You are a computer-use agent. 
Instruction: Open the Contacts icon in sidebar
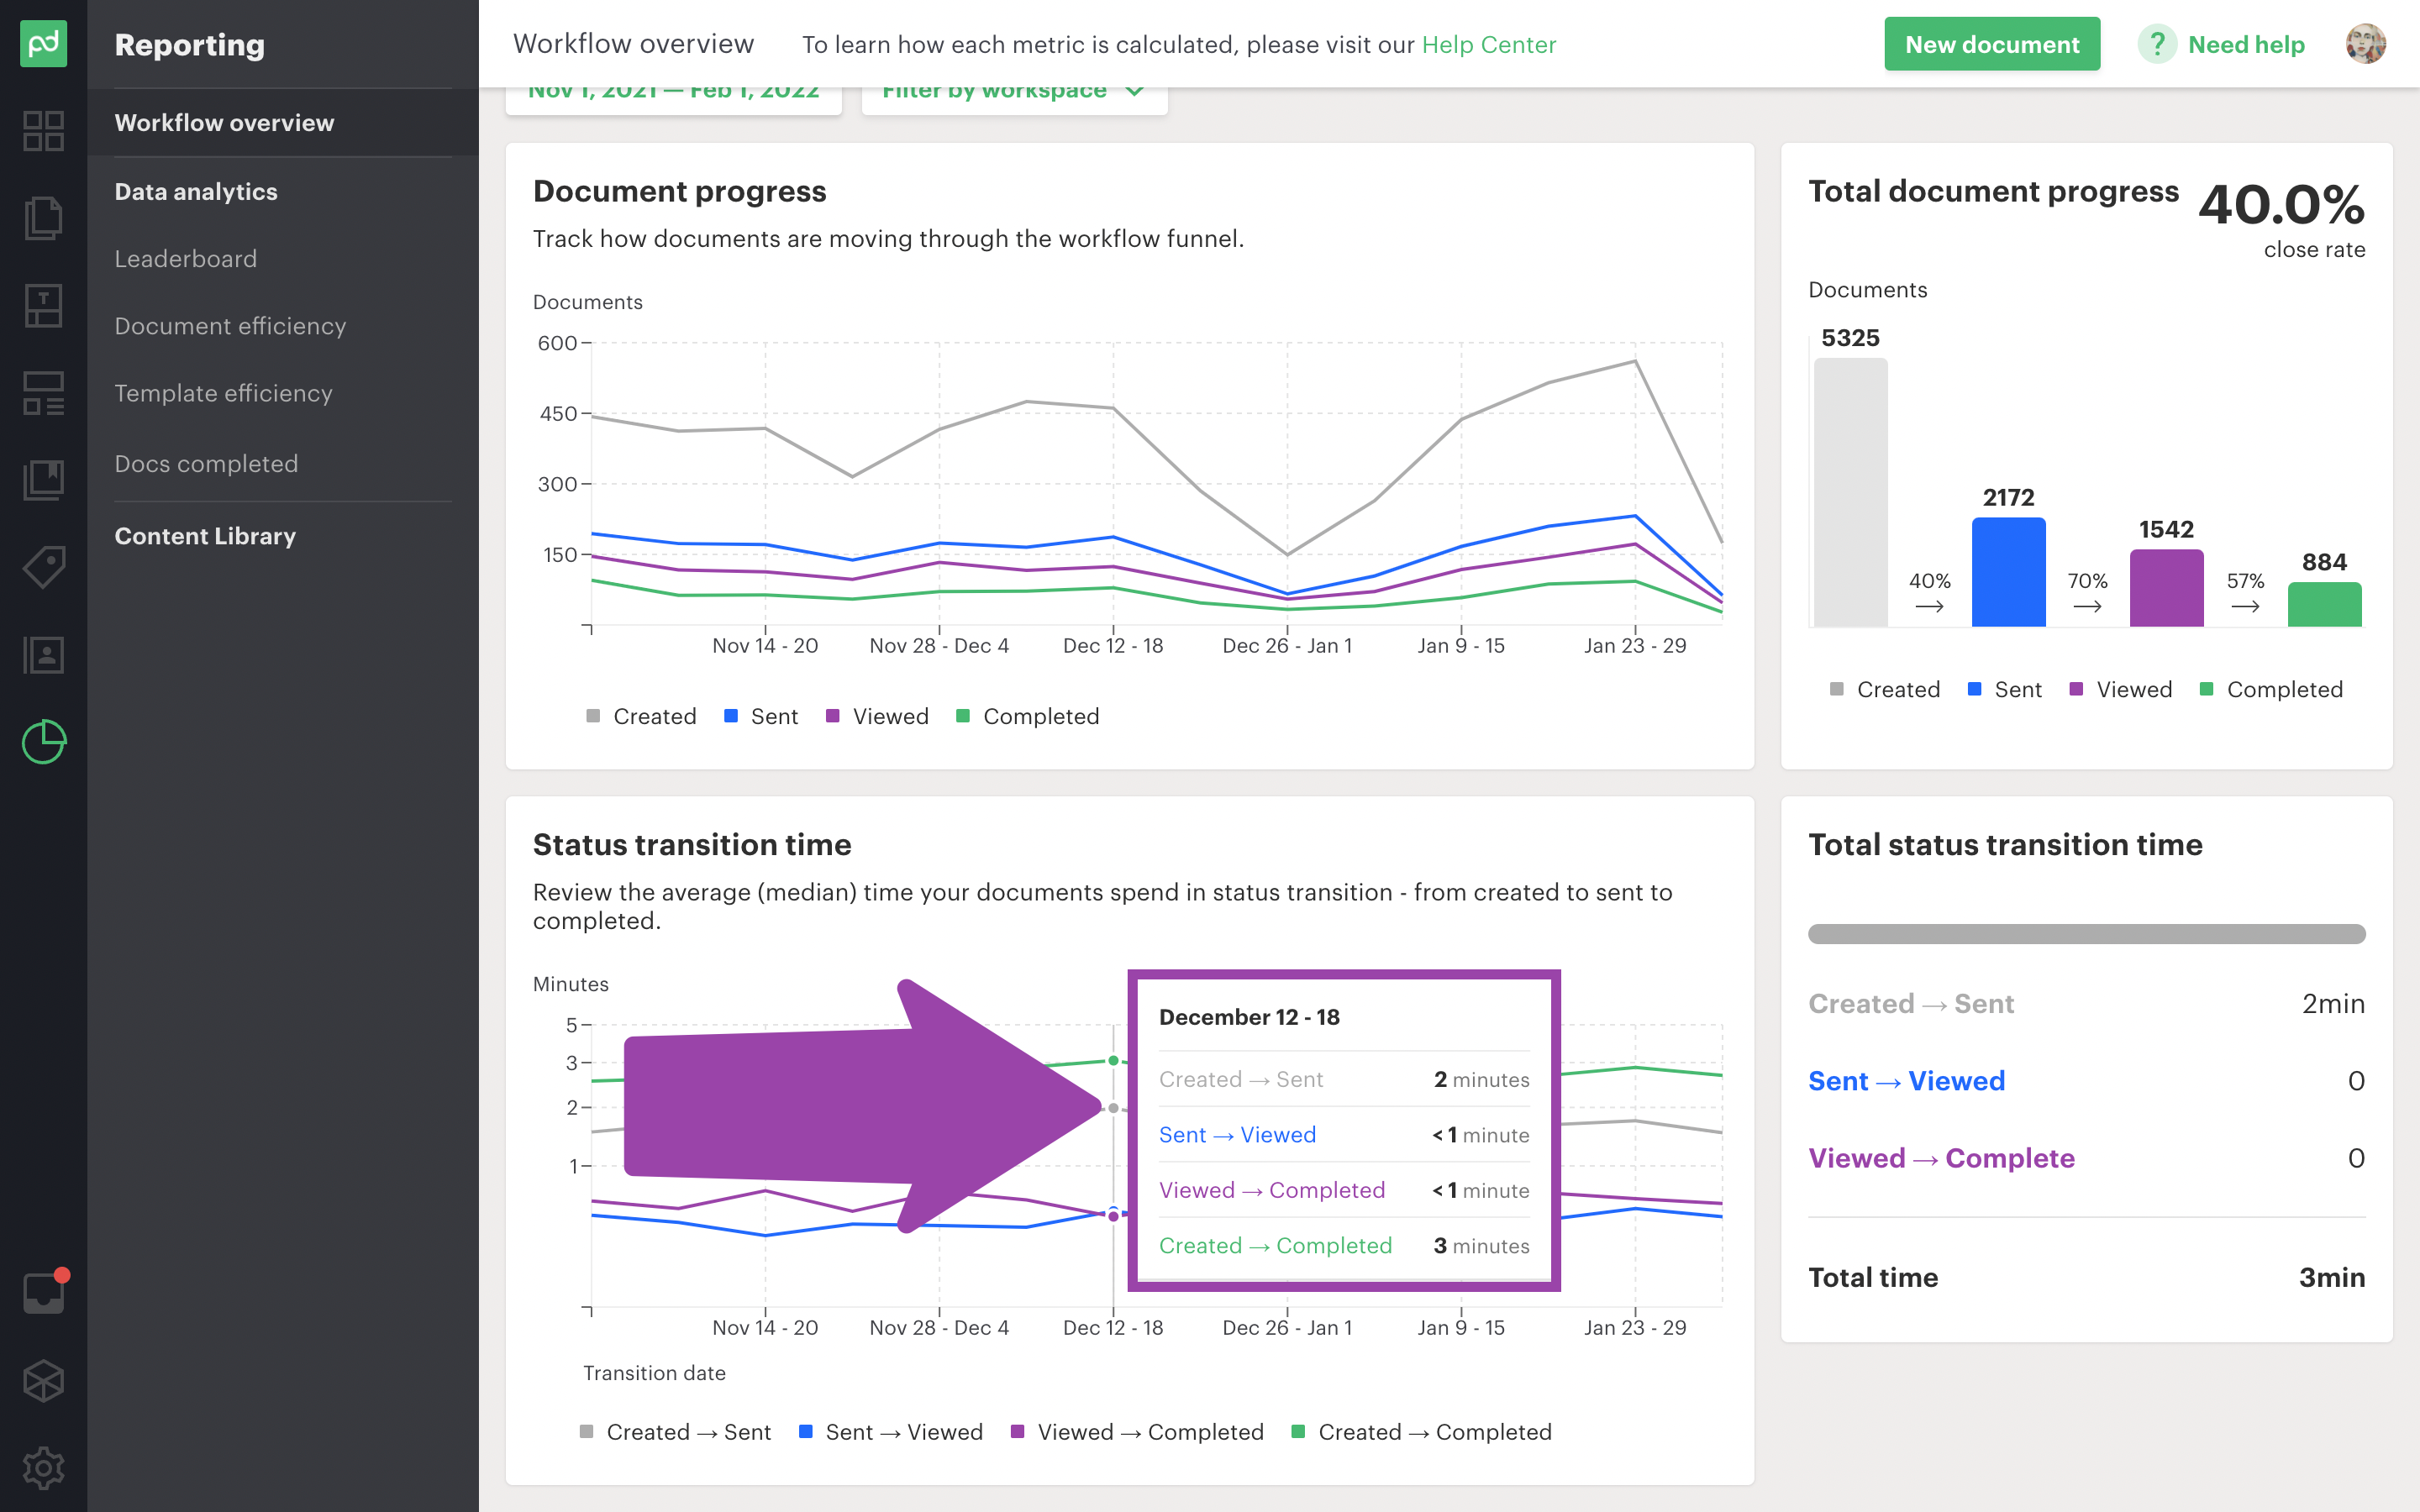[x=43, y=655]
